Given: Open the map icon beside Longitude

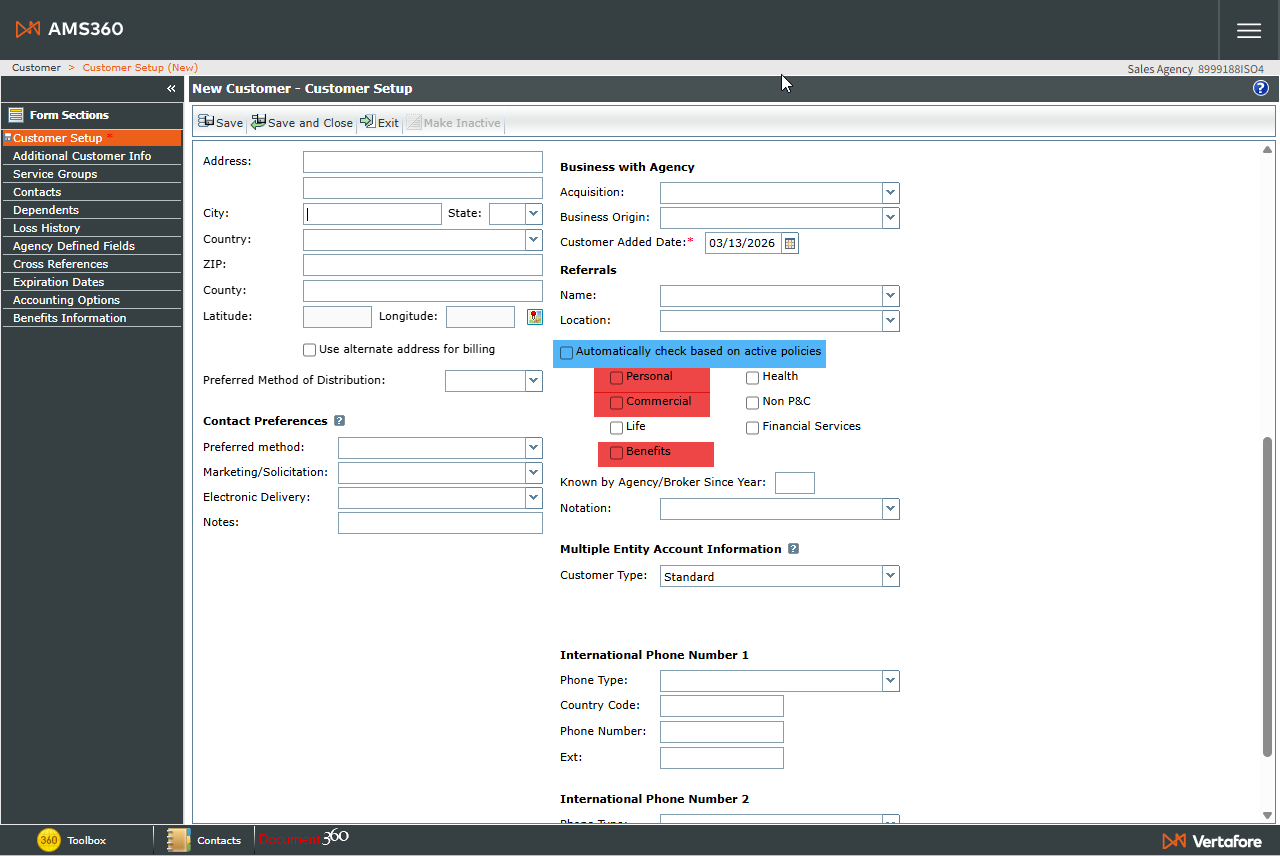Looking at the screenshot, I should coord(535,317).
